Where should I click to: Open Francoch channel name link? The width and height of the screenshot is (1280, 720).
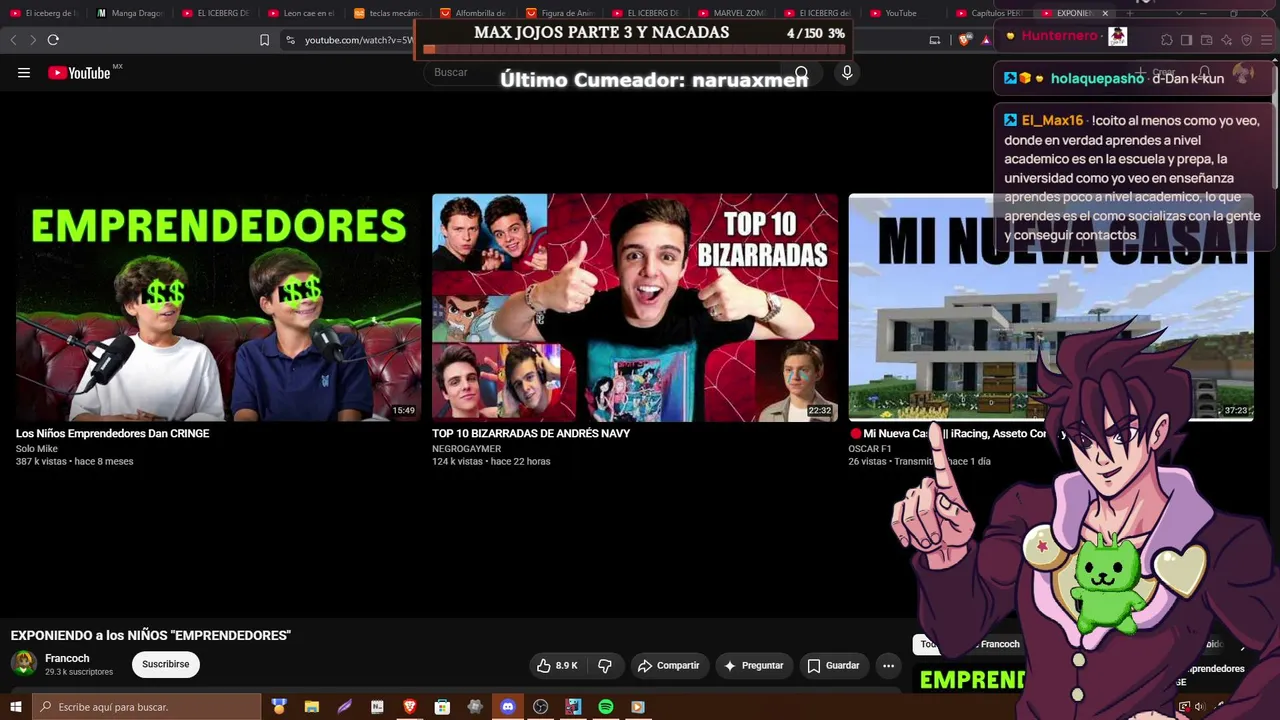[67, 658]
